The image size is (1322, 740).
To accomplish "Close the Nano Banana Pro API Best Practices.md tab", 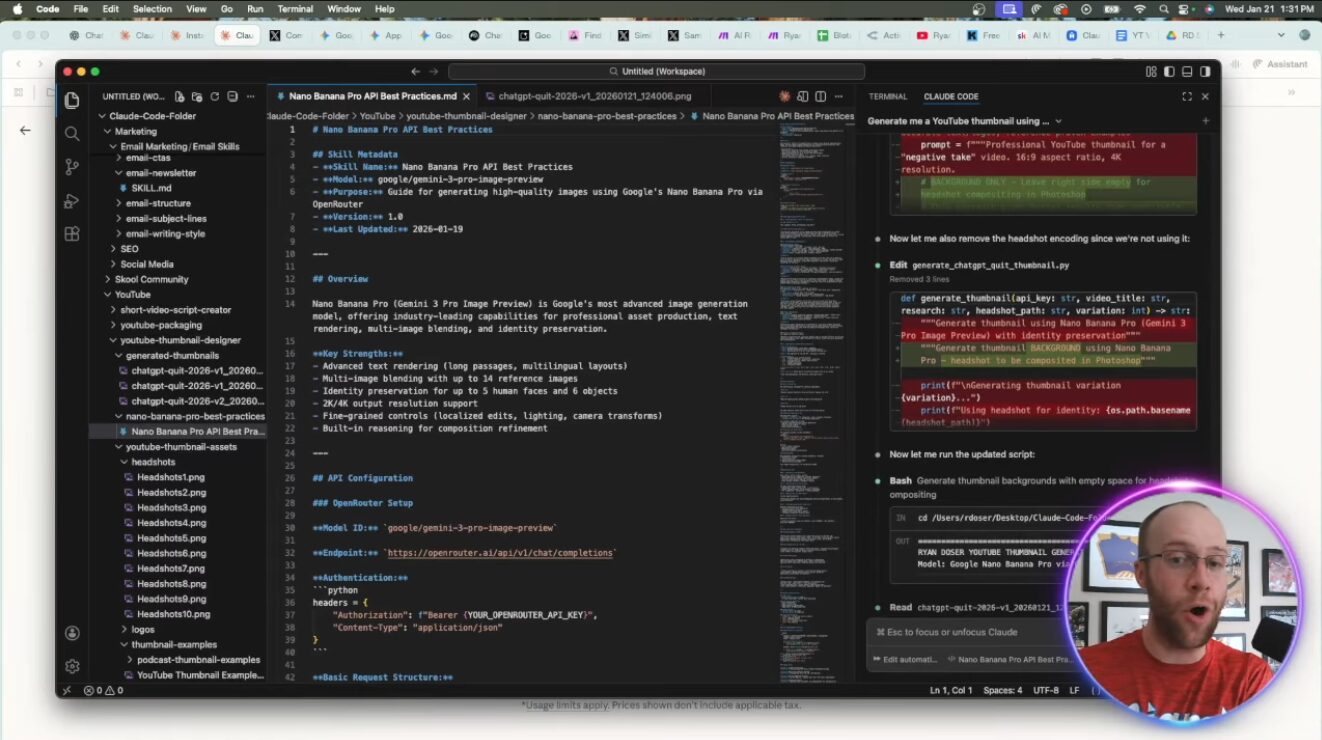I will point(467,97).
